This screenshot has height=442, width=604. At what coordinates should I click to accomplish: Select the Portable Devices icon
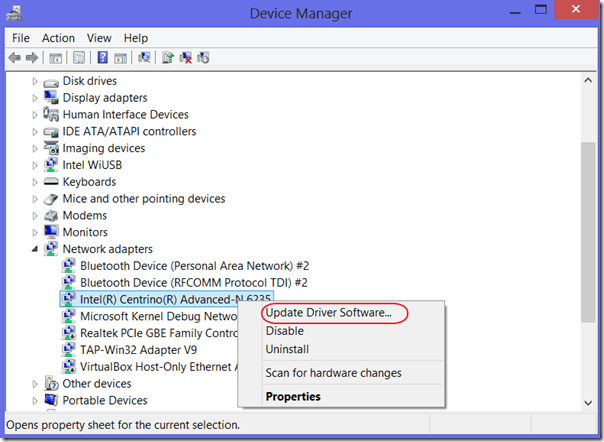pyautogui.click(x=51, y=400)
